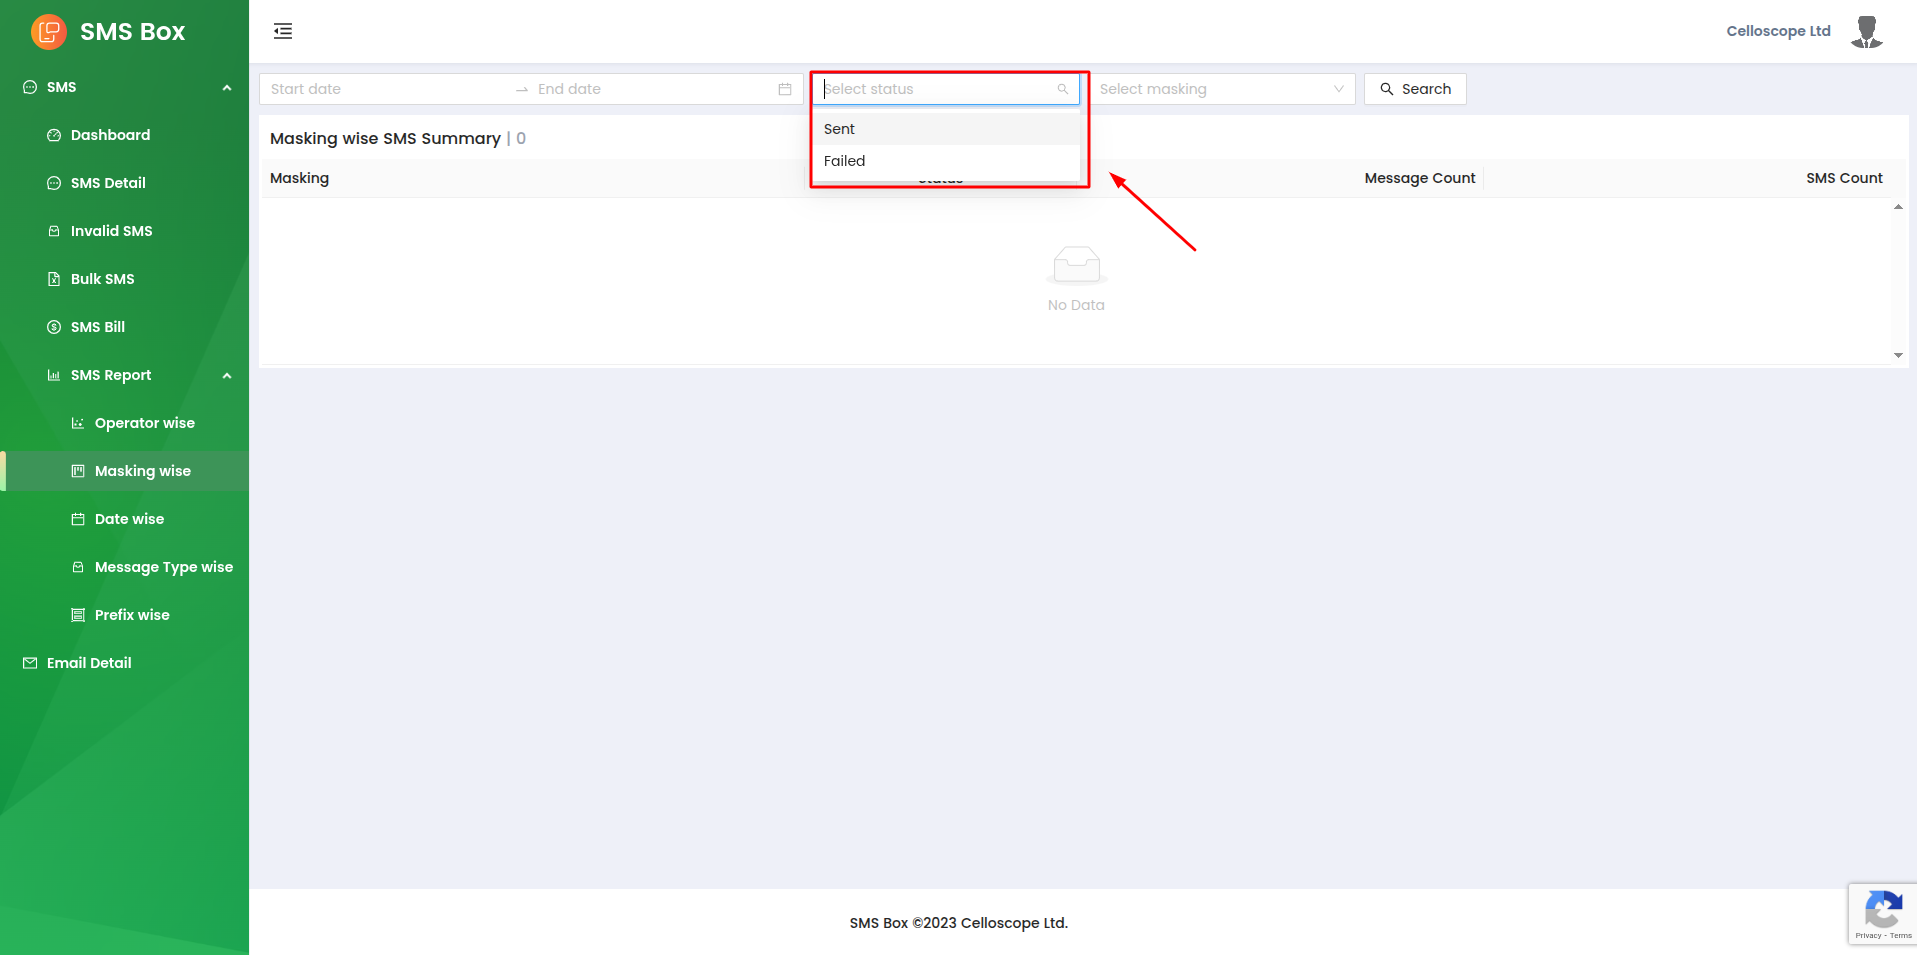Image resolution: width=1917 pixels, height=955 pixels.
Task: Collapse the SMS menu group
Action: pos(227,88)
